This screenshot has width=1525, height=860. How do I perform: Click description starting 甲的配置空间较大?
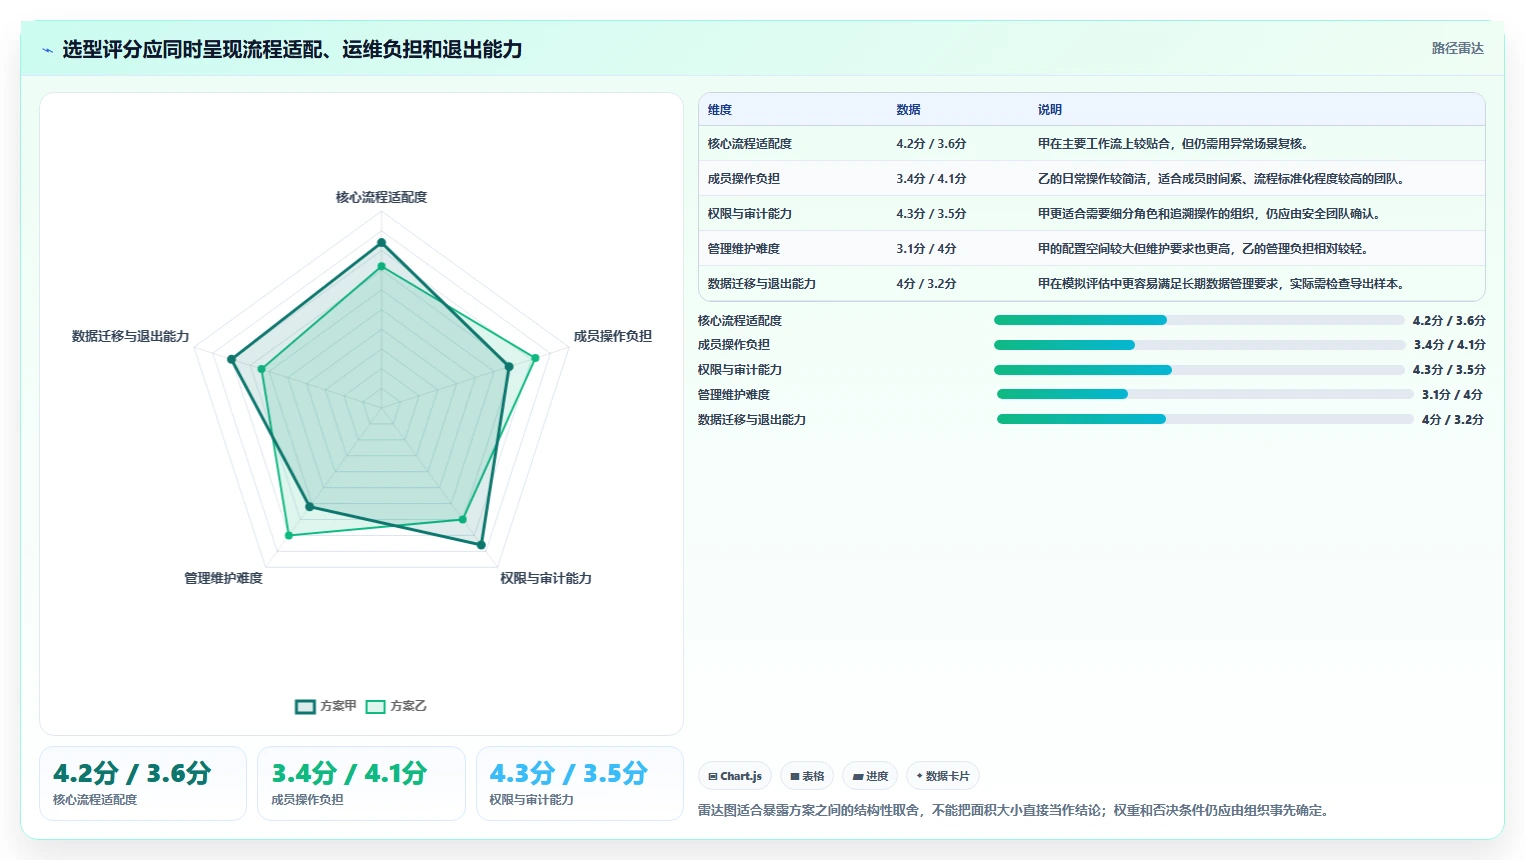pos(1203,249)
